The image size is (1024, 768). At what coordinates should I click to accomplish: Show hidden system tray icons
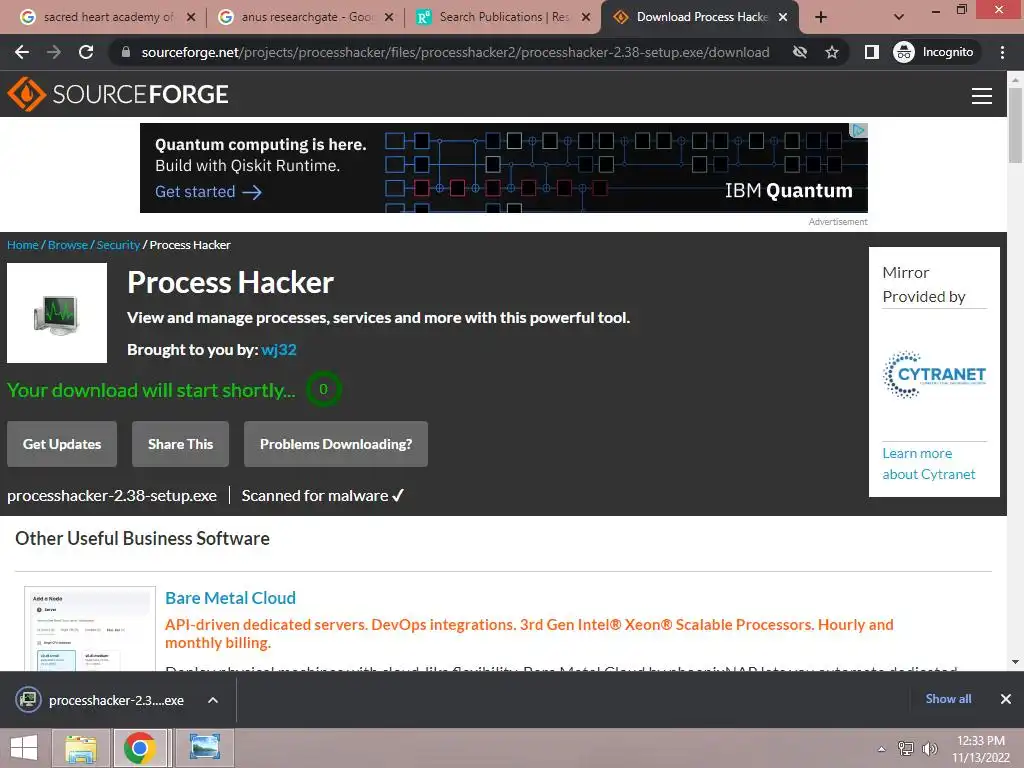(882, 749)
